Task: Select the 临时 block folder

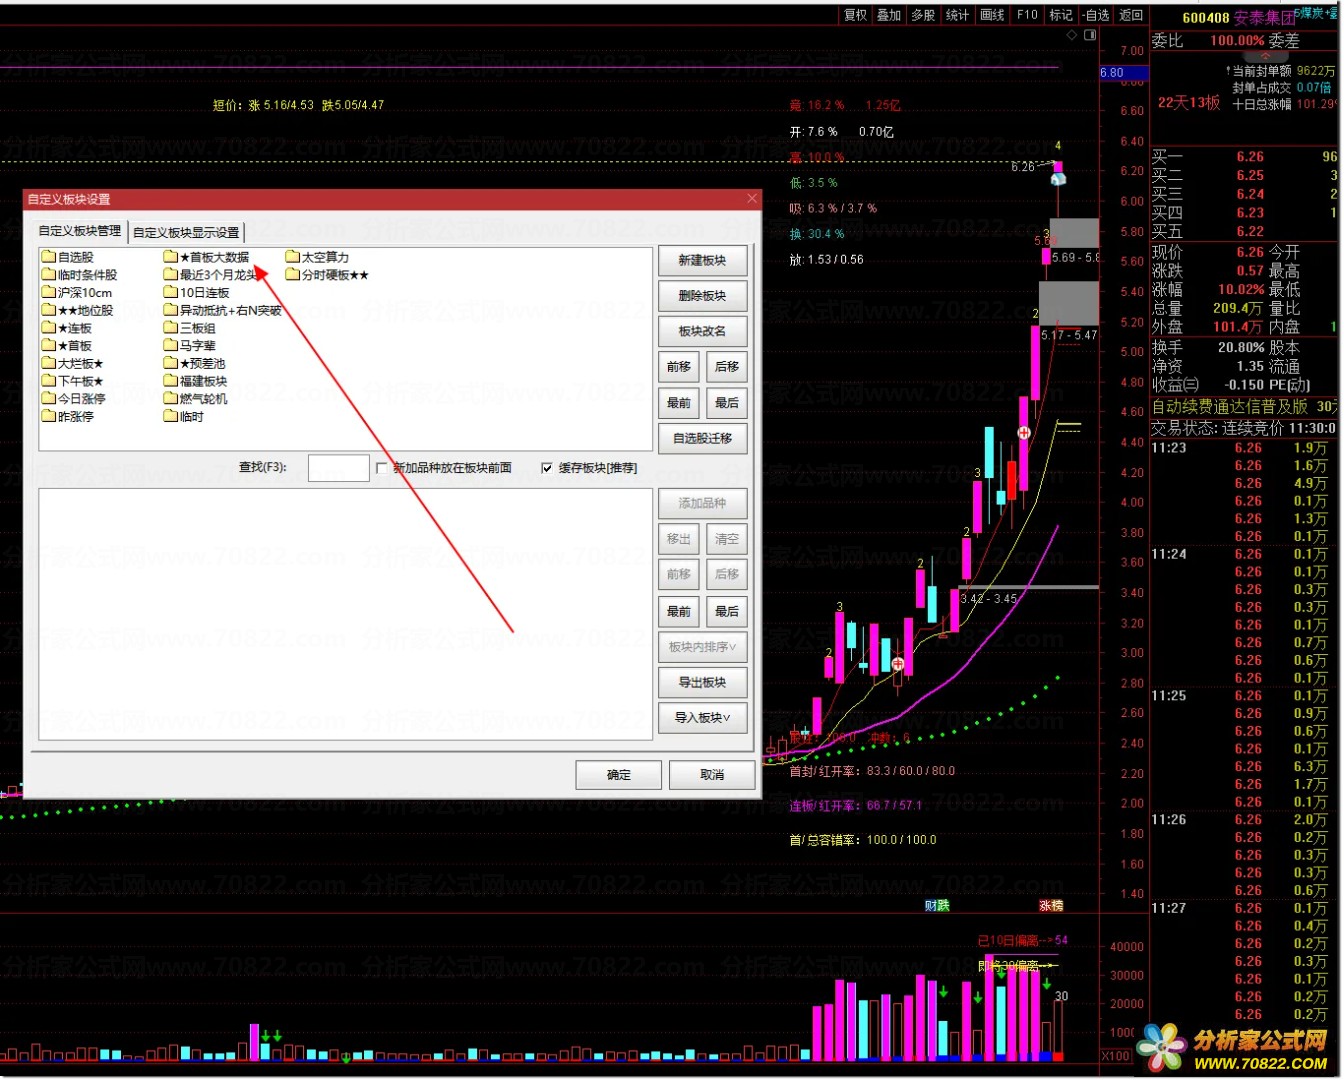Action: coord(184,417)
